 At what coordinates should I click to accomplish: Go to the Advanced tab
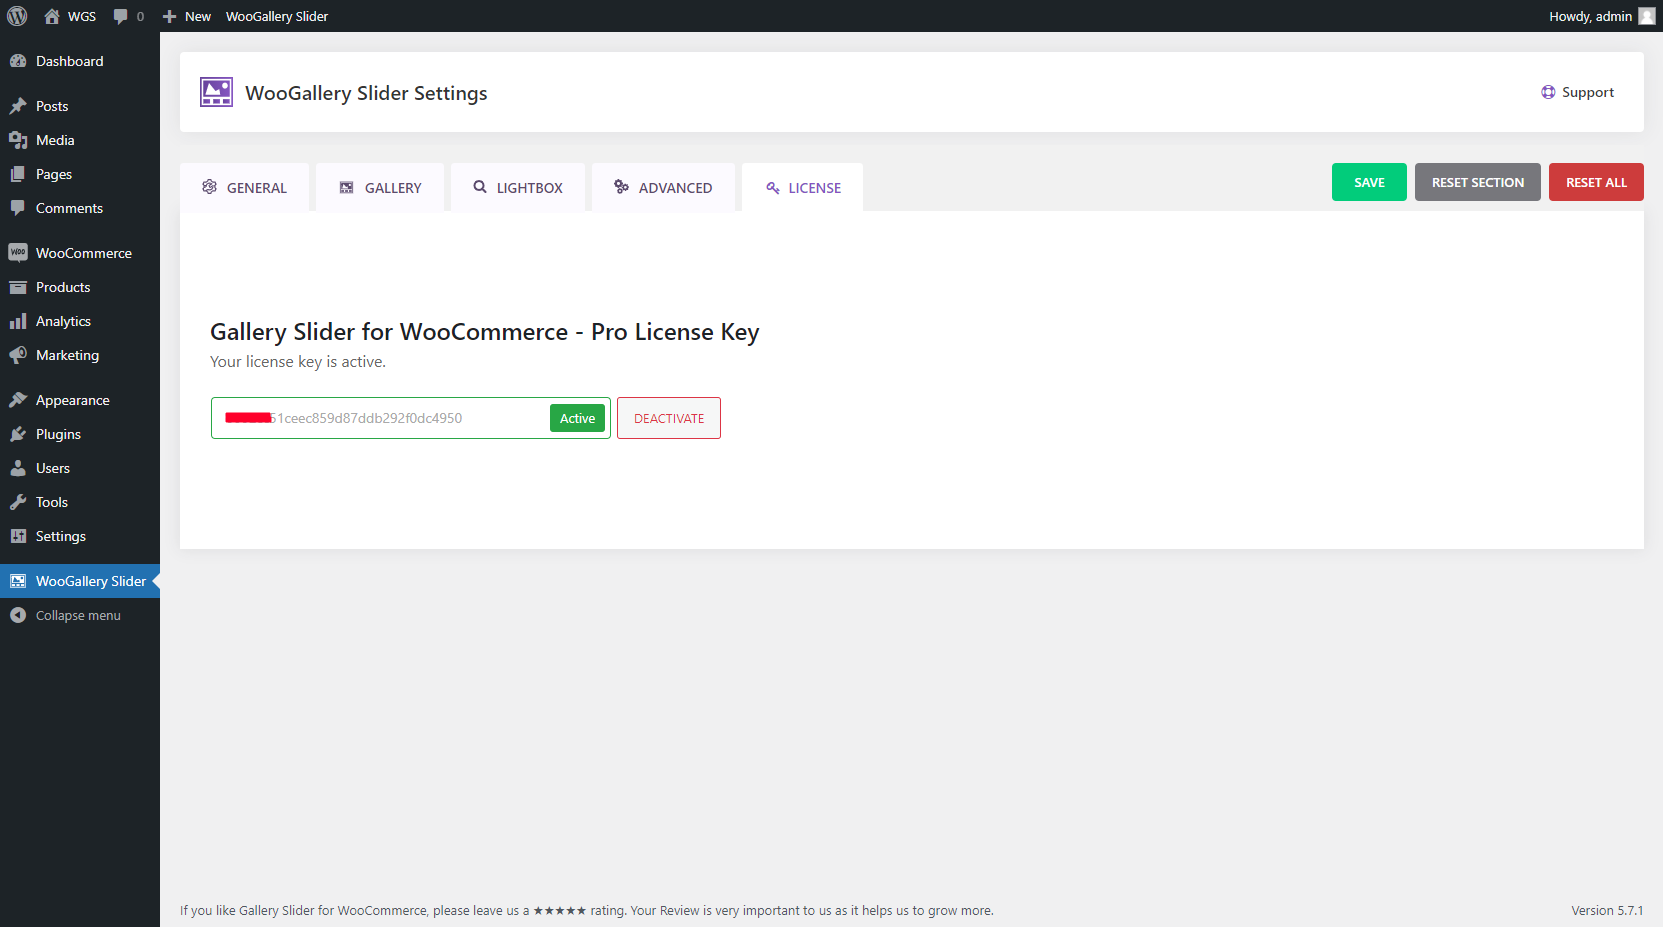click(663, 188)
